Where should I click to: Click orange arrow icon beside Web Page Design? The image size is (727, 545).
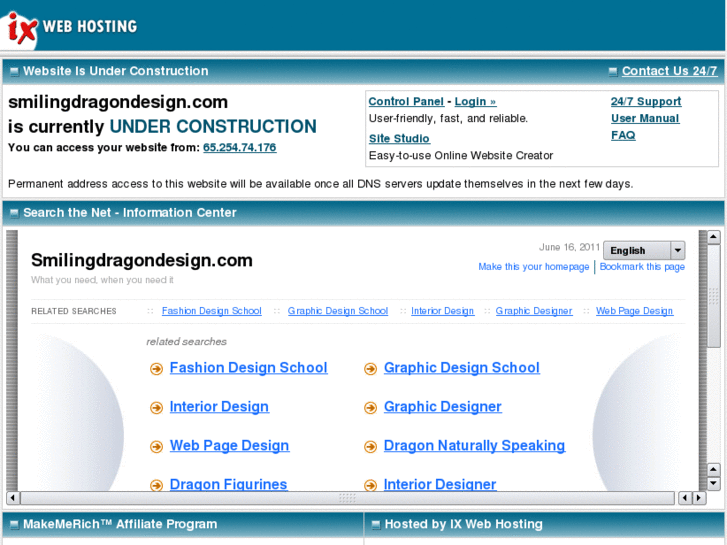[156, 447]
